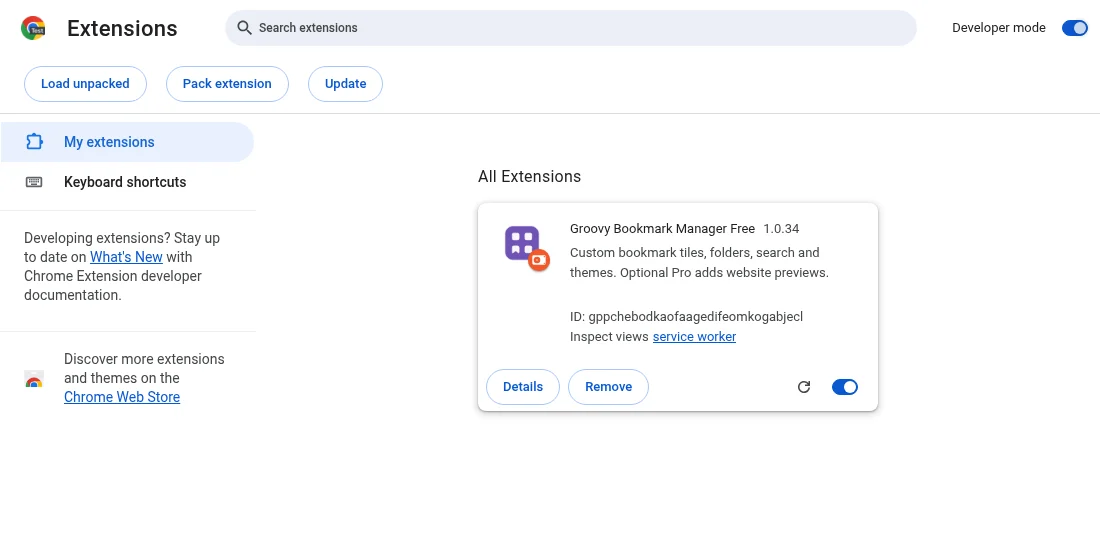Image resolution: width=1100 pixels, height=560 pixels.
Task: Click the Developer mode label
Action: pos(999,28)
